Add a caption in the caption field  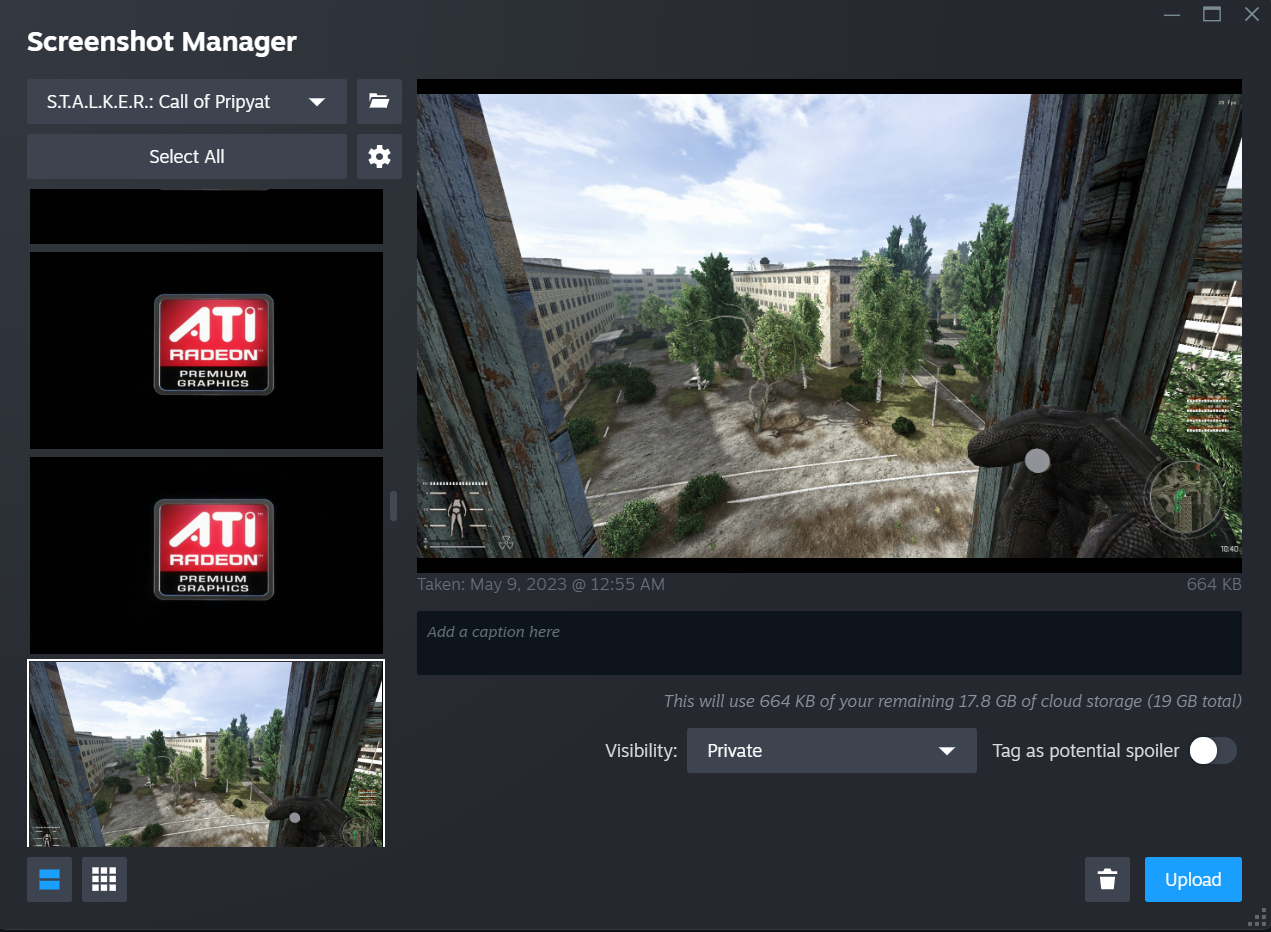click(829, 643)
